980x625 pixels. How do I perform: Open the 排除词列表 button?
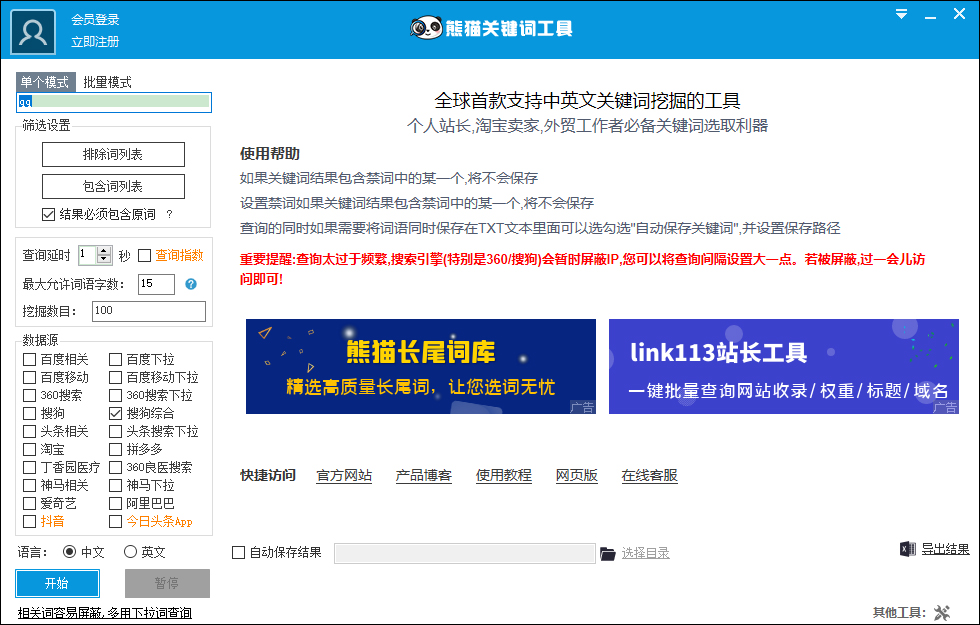pyautogui.click(x=113, y=154)
